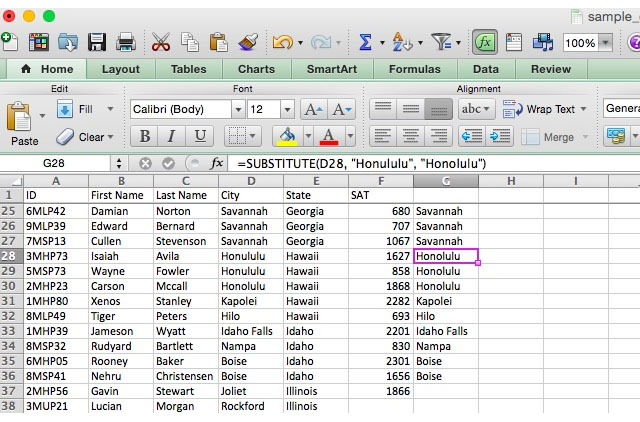Toggle Italic formatting
The image size is (640, 422).
[x=171, y=136]
